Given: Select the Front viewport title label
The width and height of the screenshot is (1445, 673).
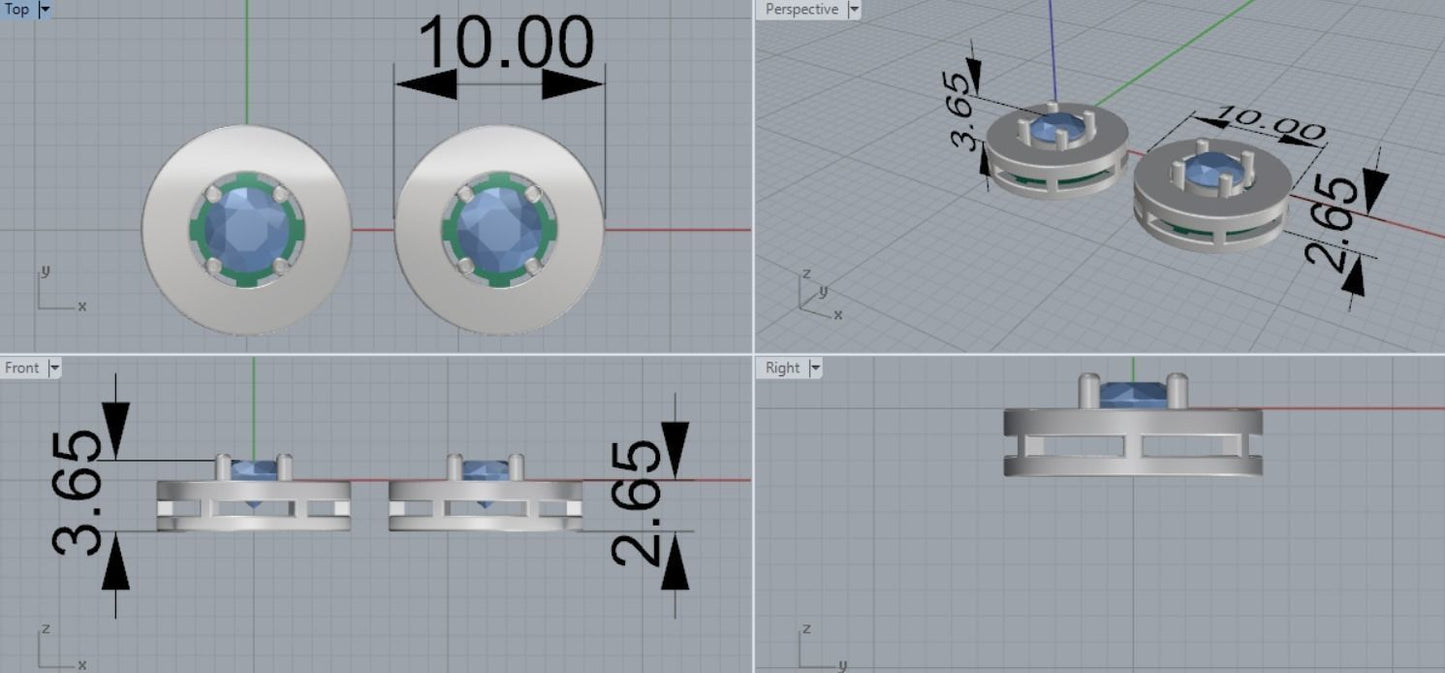Looking at the screenshot, I should pyautogui.click(x=22, y=368).
